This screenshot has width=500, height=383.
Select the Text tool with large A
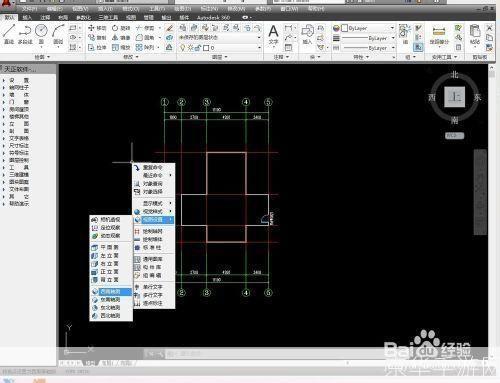pos(273,34)
